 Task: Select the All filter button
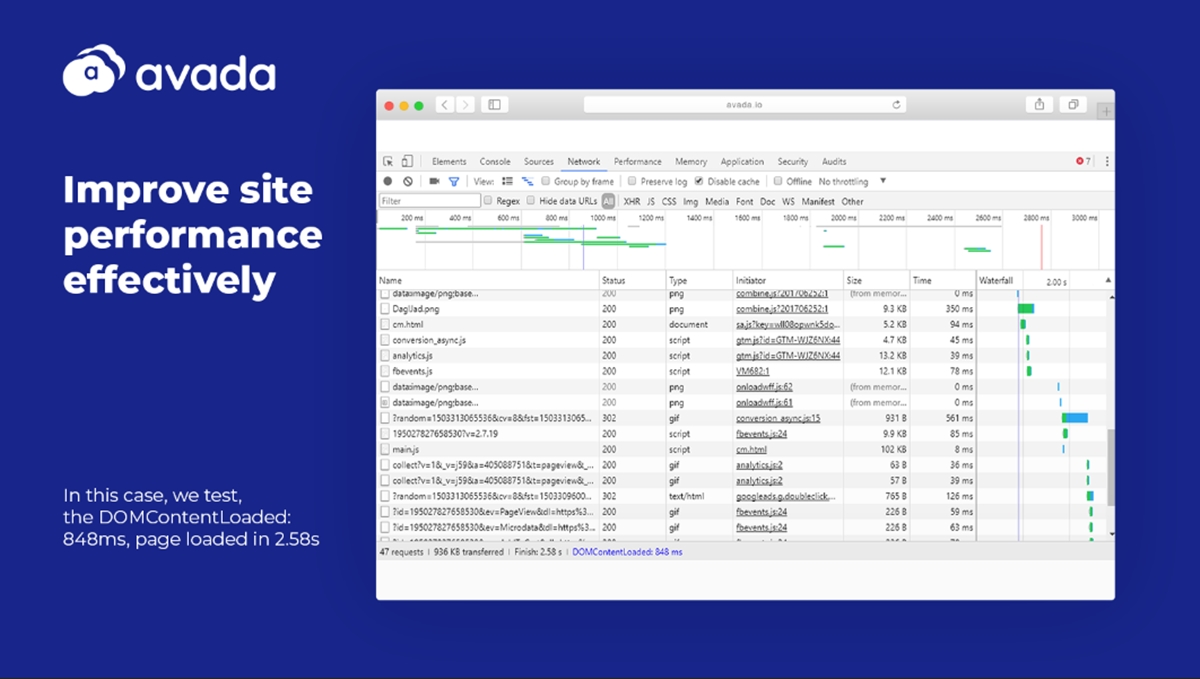pyautogui.click(x=608, y=201)
